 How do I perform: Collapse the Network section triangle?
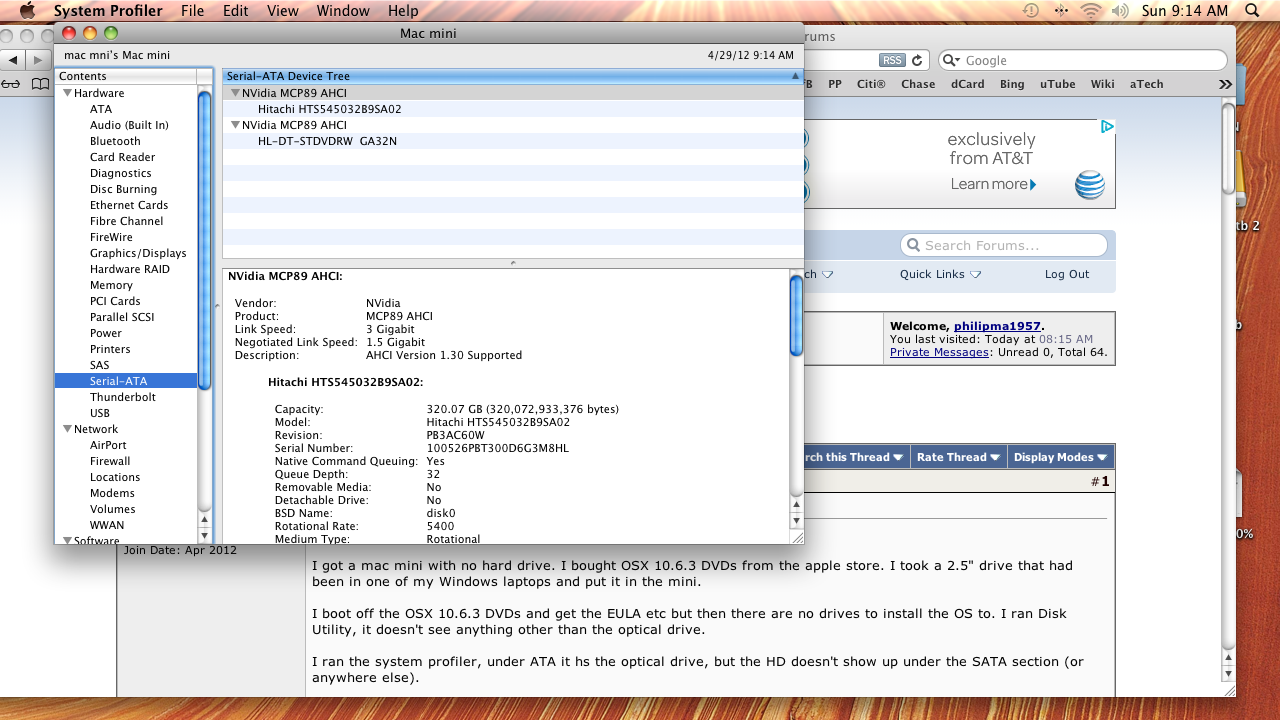tap(67, 429)
